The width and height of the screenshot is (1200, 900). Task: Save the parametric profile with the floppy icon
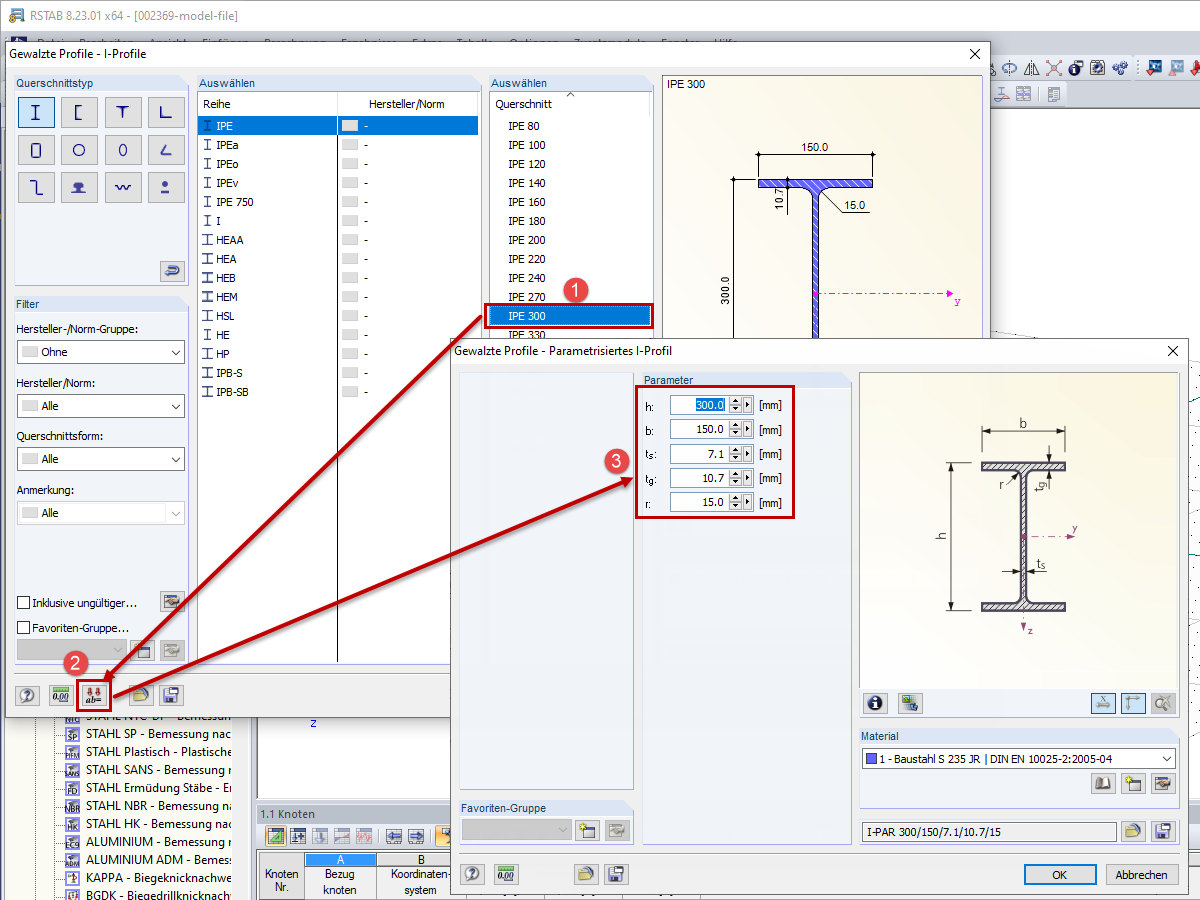pos(1163,832)
